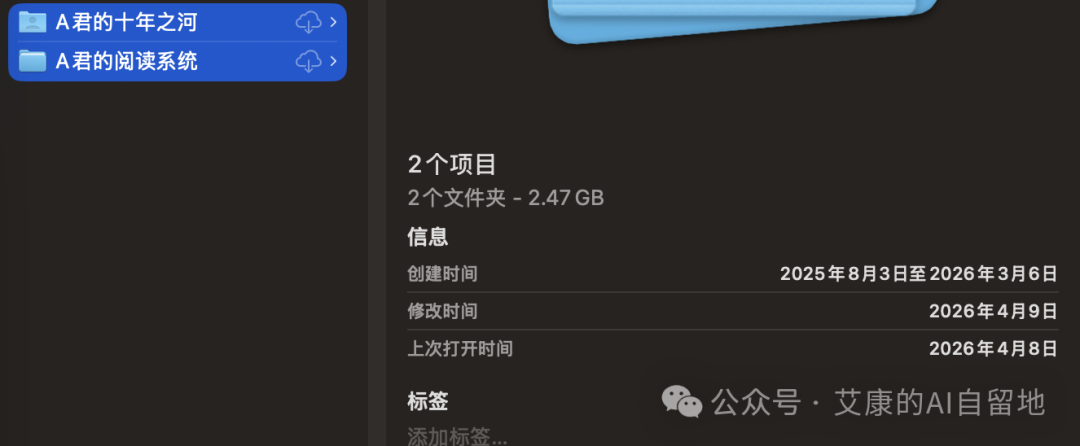The width and height of the screenshot is (1080, 446).
Task: Click the WeChat logo in the watermark
Action: 681,402
